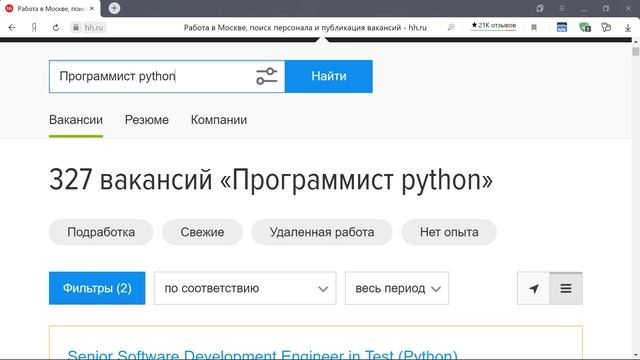Expand the 'весь период' dropdown
The height and width of the screenshot is (360, 640).
[x=397, y=288]
